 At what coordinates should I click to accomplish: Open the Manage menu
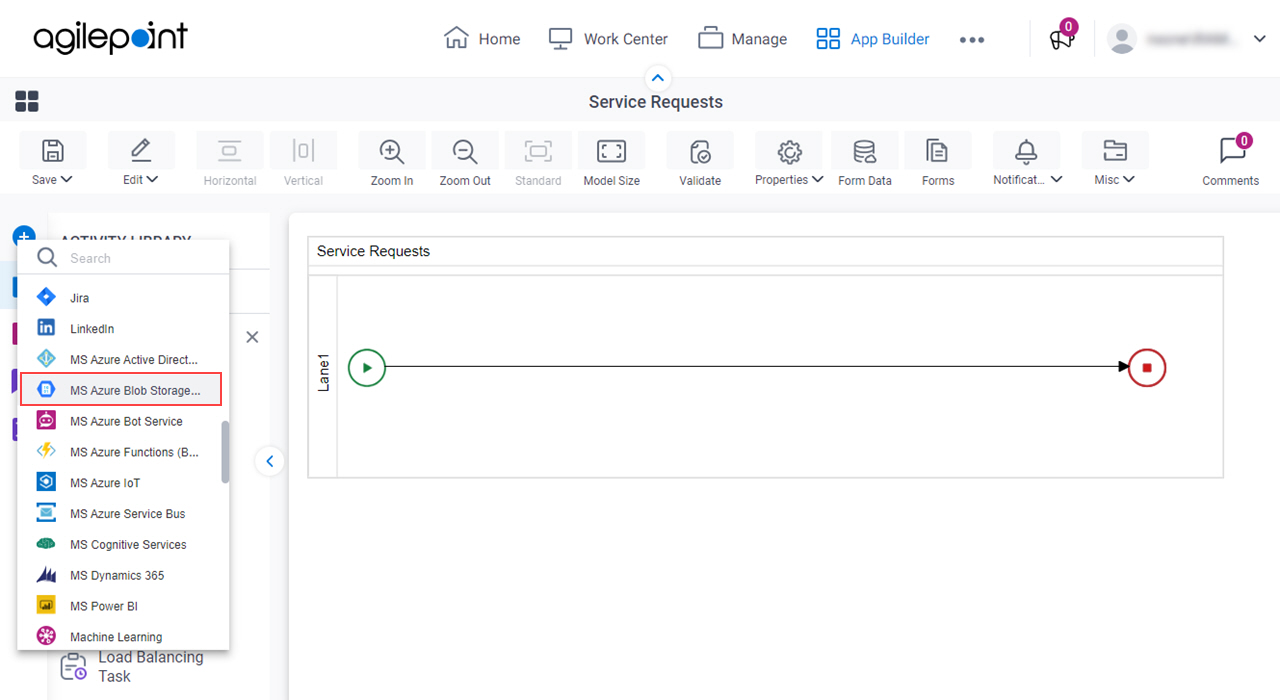743,39
